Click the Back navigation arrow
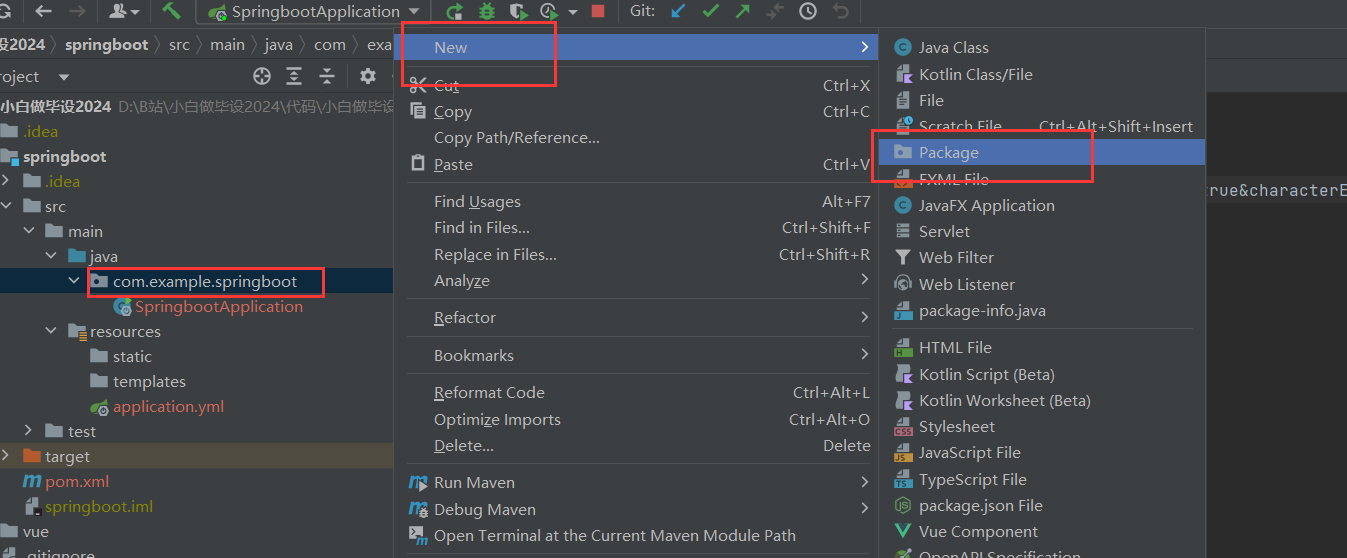The width and height of the screenshot is (1347, 558). pyautogui.click(x=43, y=11)
